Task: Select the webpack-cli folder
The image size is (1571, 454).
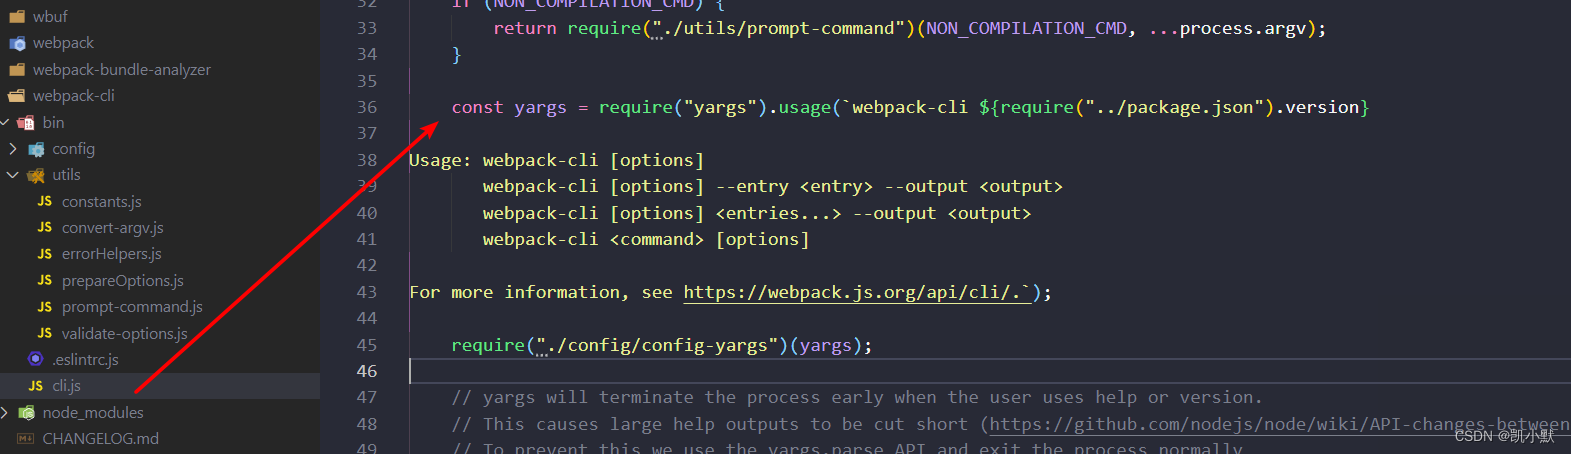Action: click(73, 96)
